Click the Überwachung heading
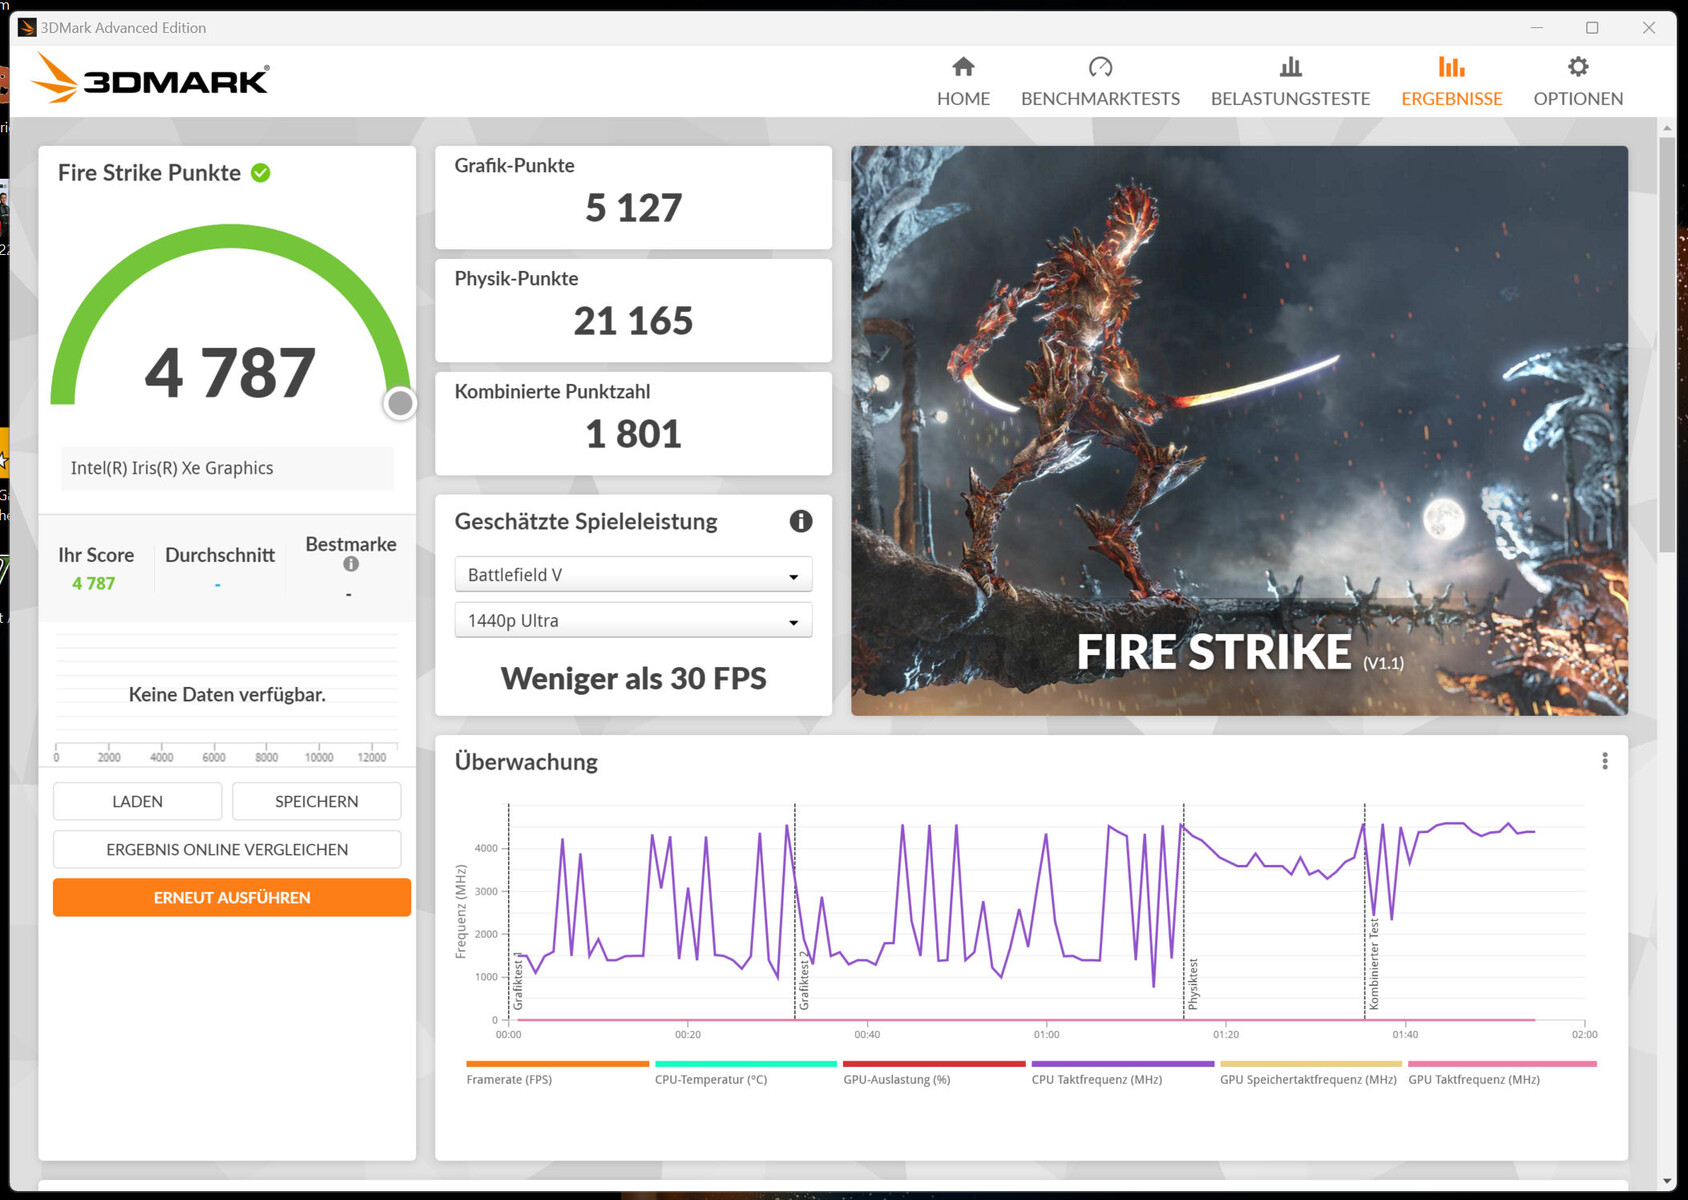Image resolution: width=1688 pixels, height=1200 pixels. click(526, 762)
